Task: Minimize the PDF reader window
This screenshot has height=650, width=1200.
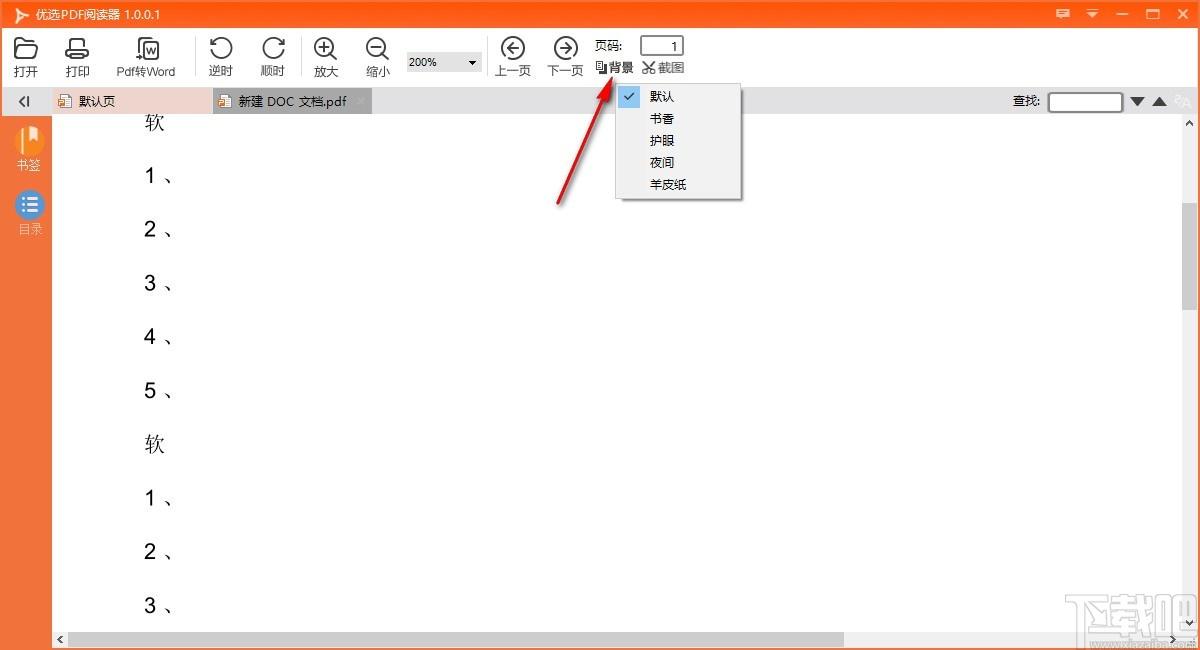Action: tap(1123, 14)
